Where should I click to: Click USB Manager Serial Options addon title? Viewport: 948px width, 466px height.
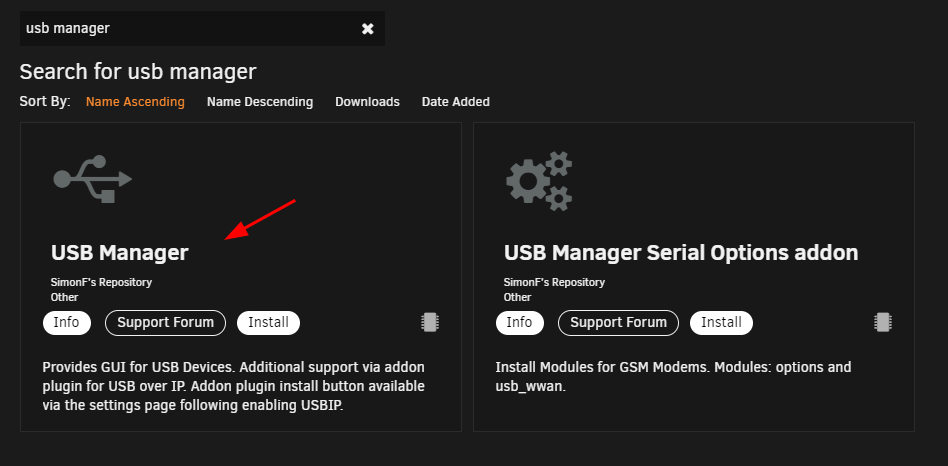681,253
